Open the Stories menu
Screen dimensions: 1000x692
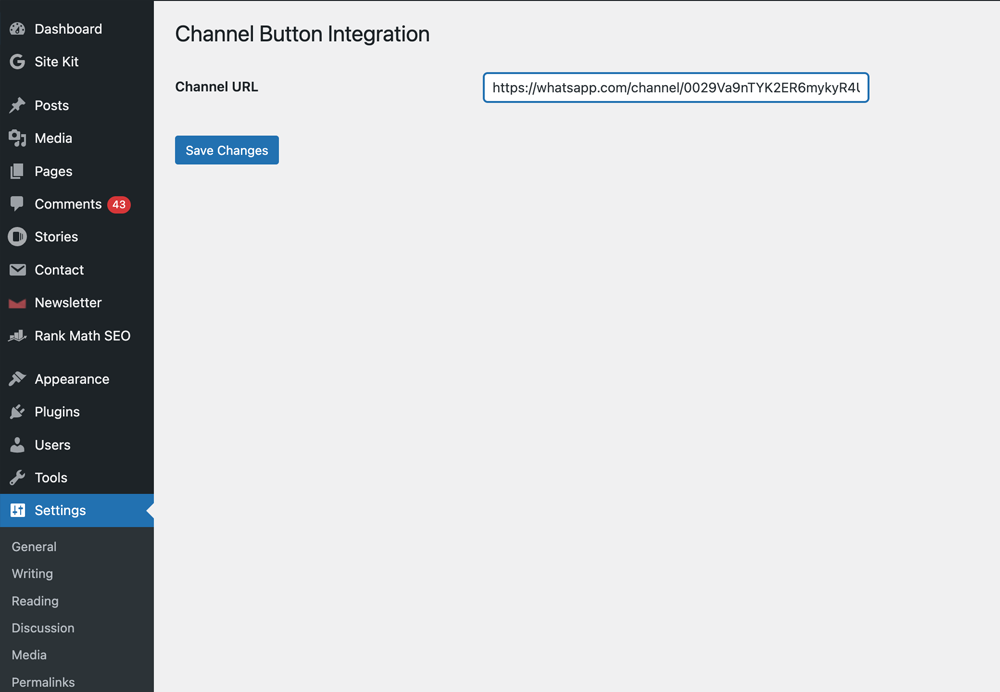click(77, 237)
